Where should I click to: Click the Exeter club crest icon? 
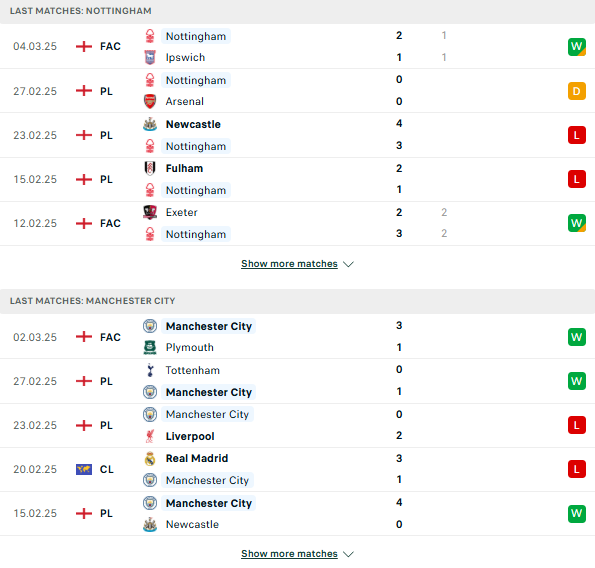pos(150,212)
